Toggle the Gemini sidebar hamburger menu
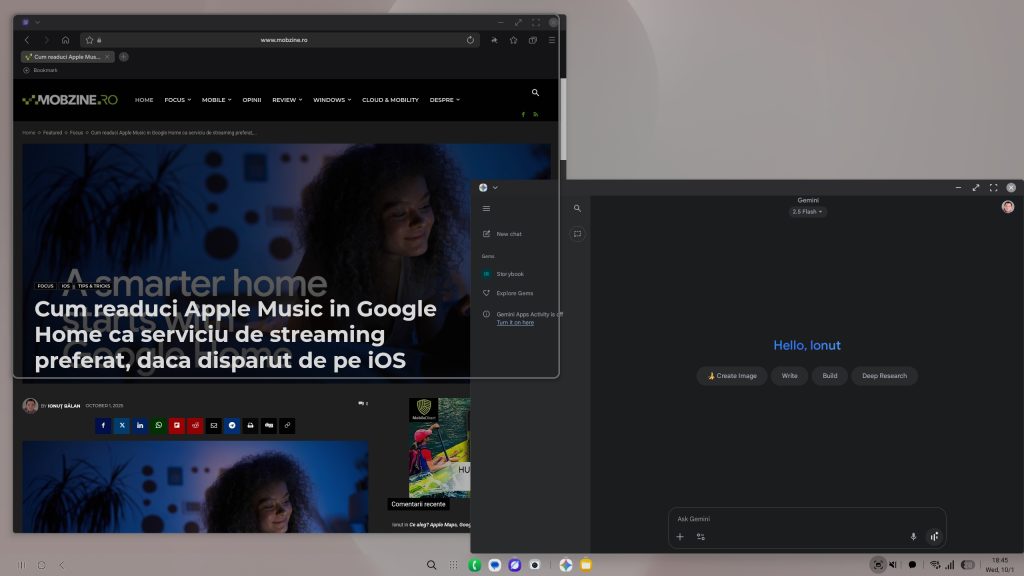 coord(486,209)
